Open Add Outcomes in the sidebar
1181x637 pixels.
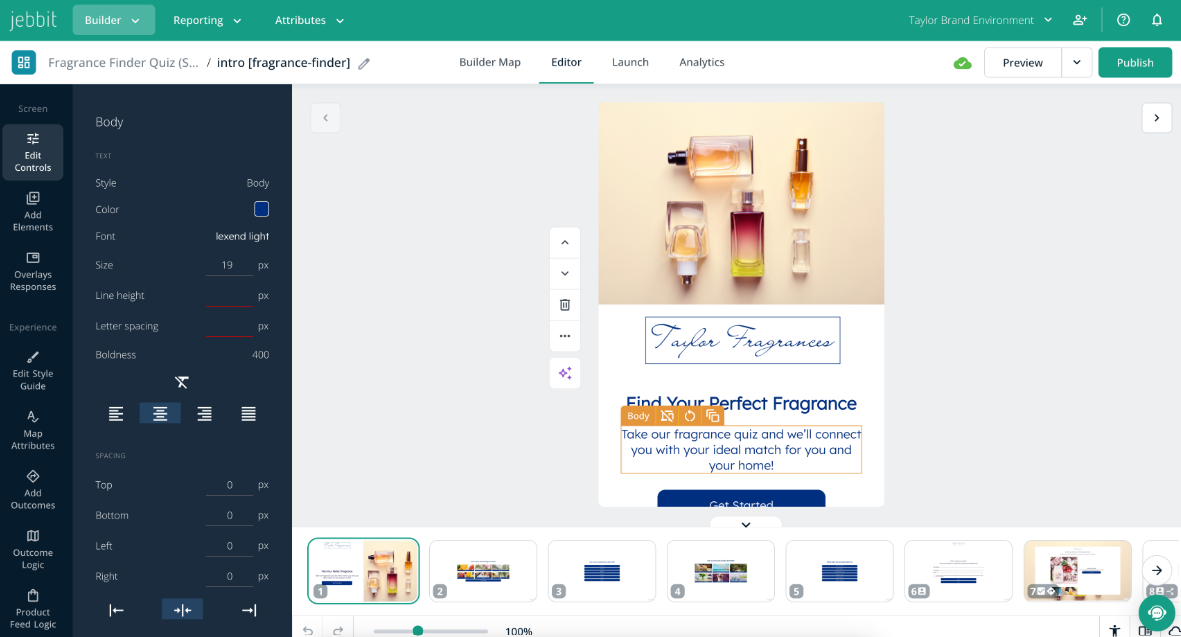coord(32,489)
